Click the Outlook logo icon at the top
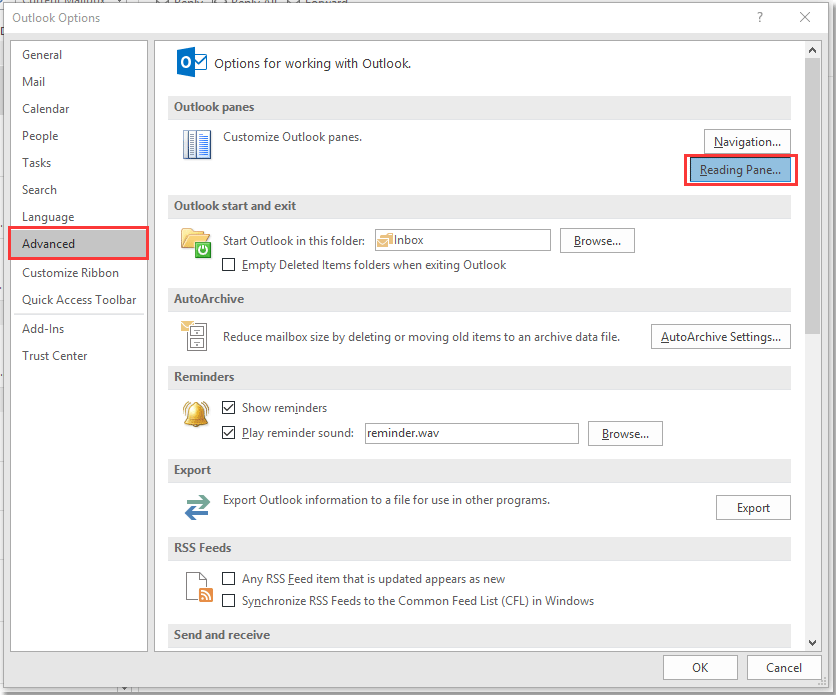Screen dimensions: 836x695 [x=191, y=62]
